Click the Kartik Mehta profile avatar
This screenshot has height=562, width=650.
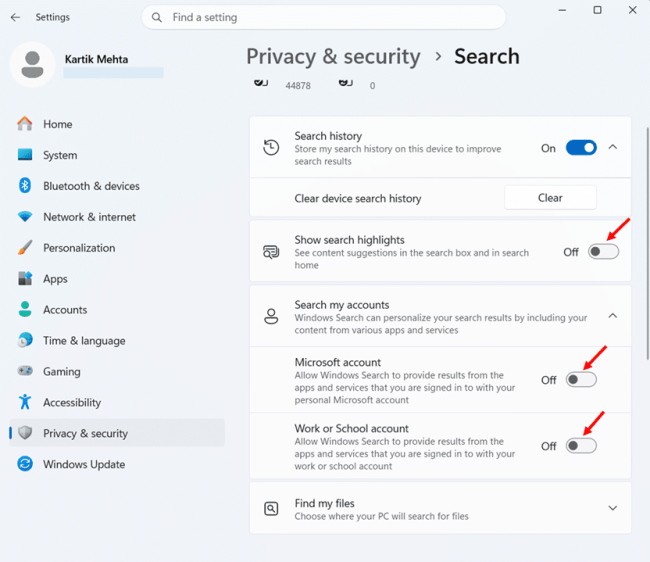tap(32, 65)
